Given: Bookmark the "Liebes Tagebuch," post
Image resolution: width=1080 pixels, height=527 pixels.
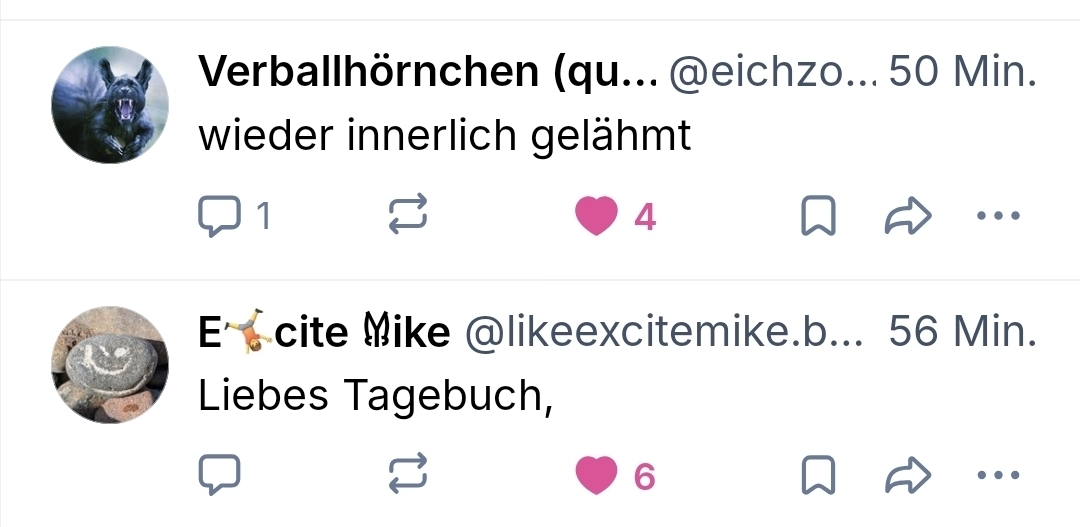Looking at the screenshot, I should (818, 476).
